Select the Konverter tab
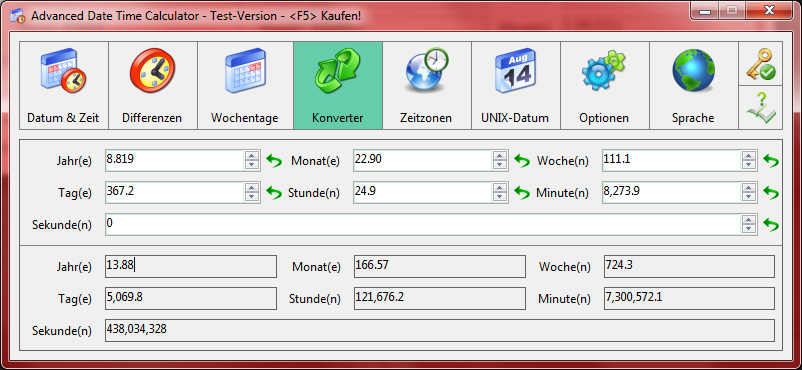 (338, 85)
